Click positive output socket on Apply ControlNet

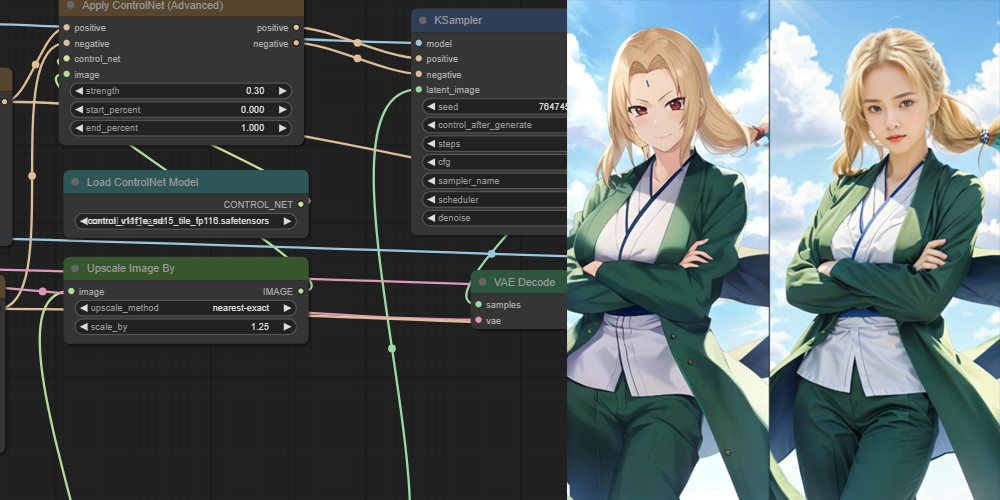(297, 28)
